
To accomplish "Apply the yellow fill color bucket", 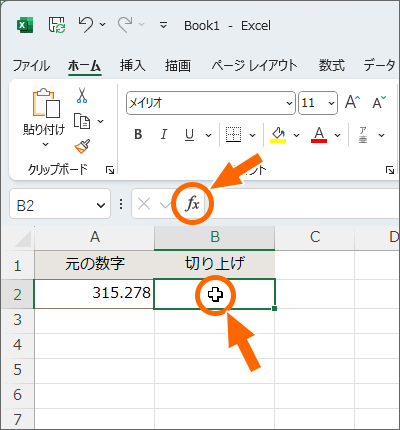I will click(x=278, y=135).
